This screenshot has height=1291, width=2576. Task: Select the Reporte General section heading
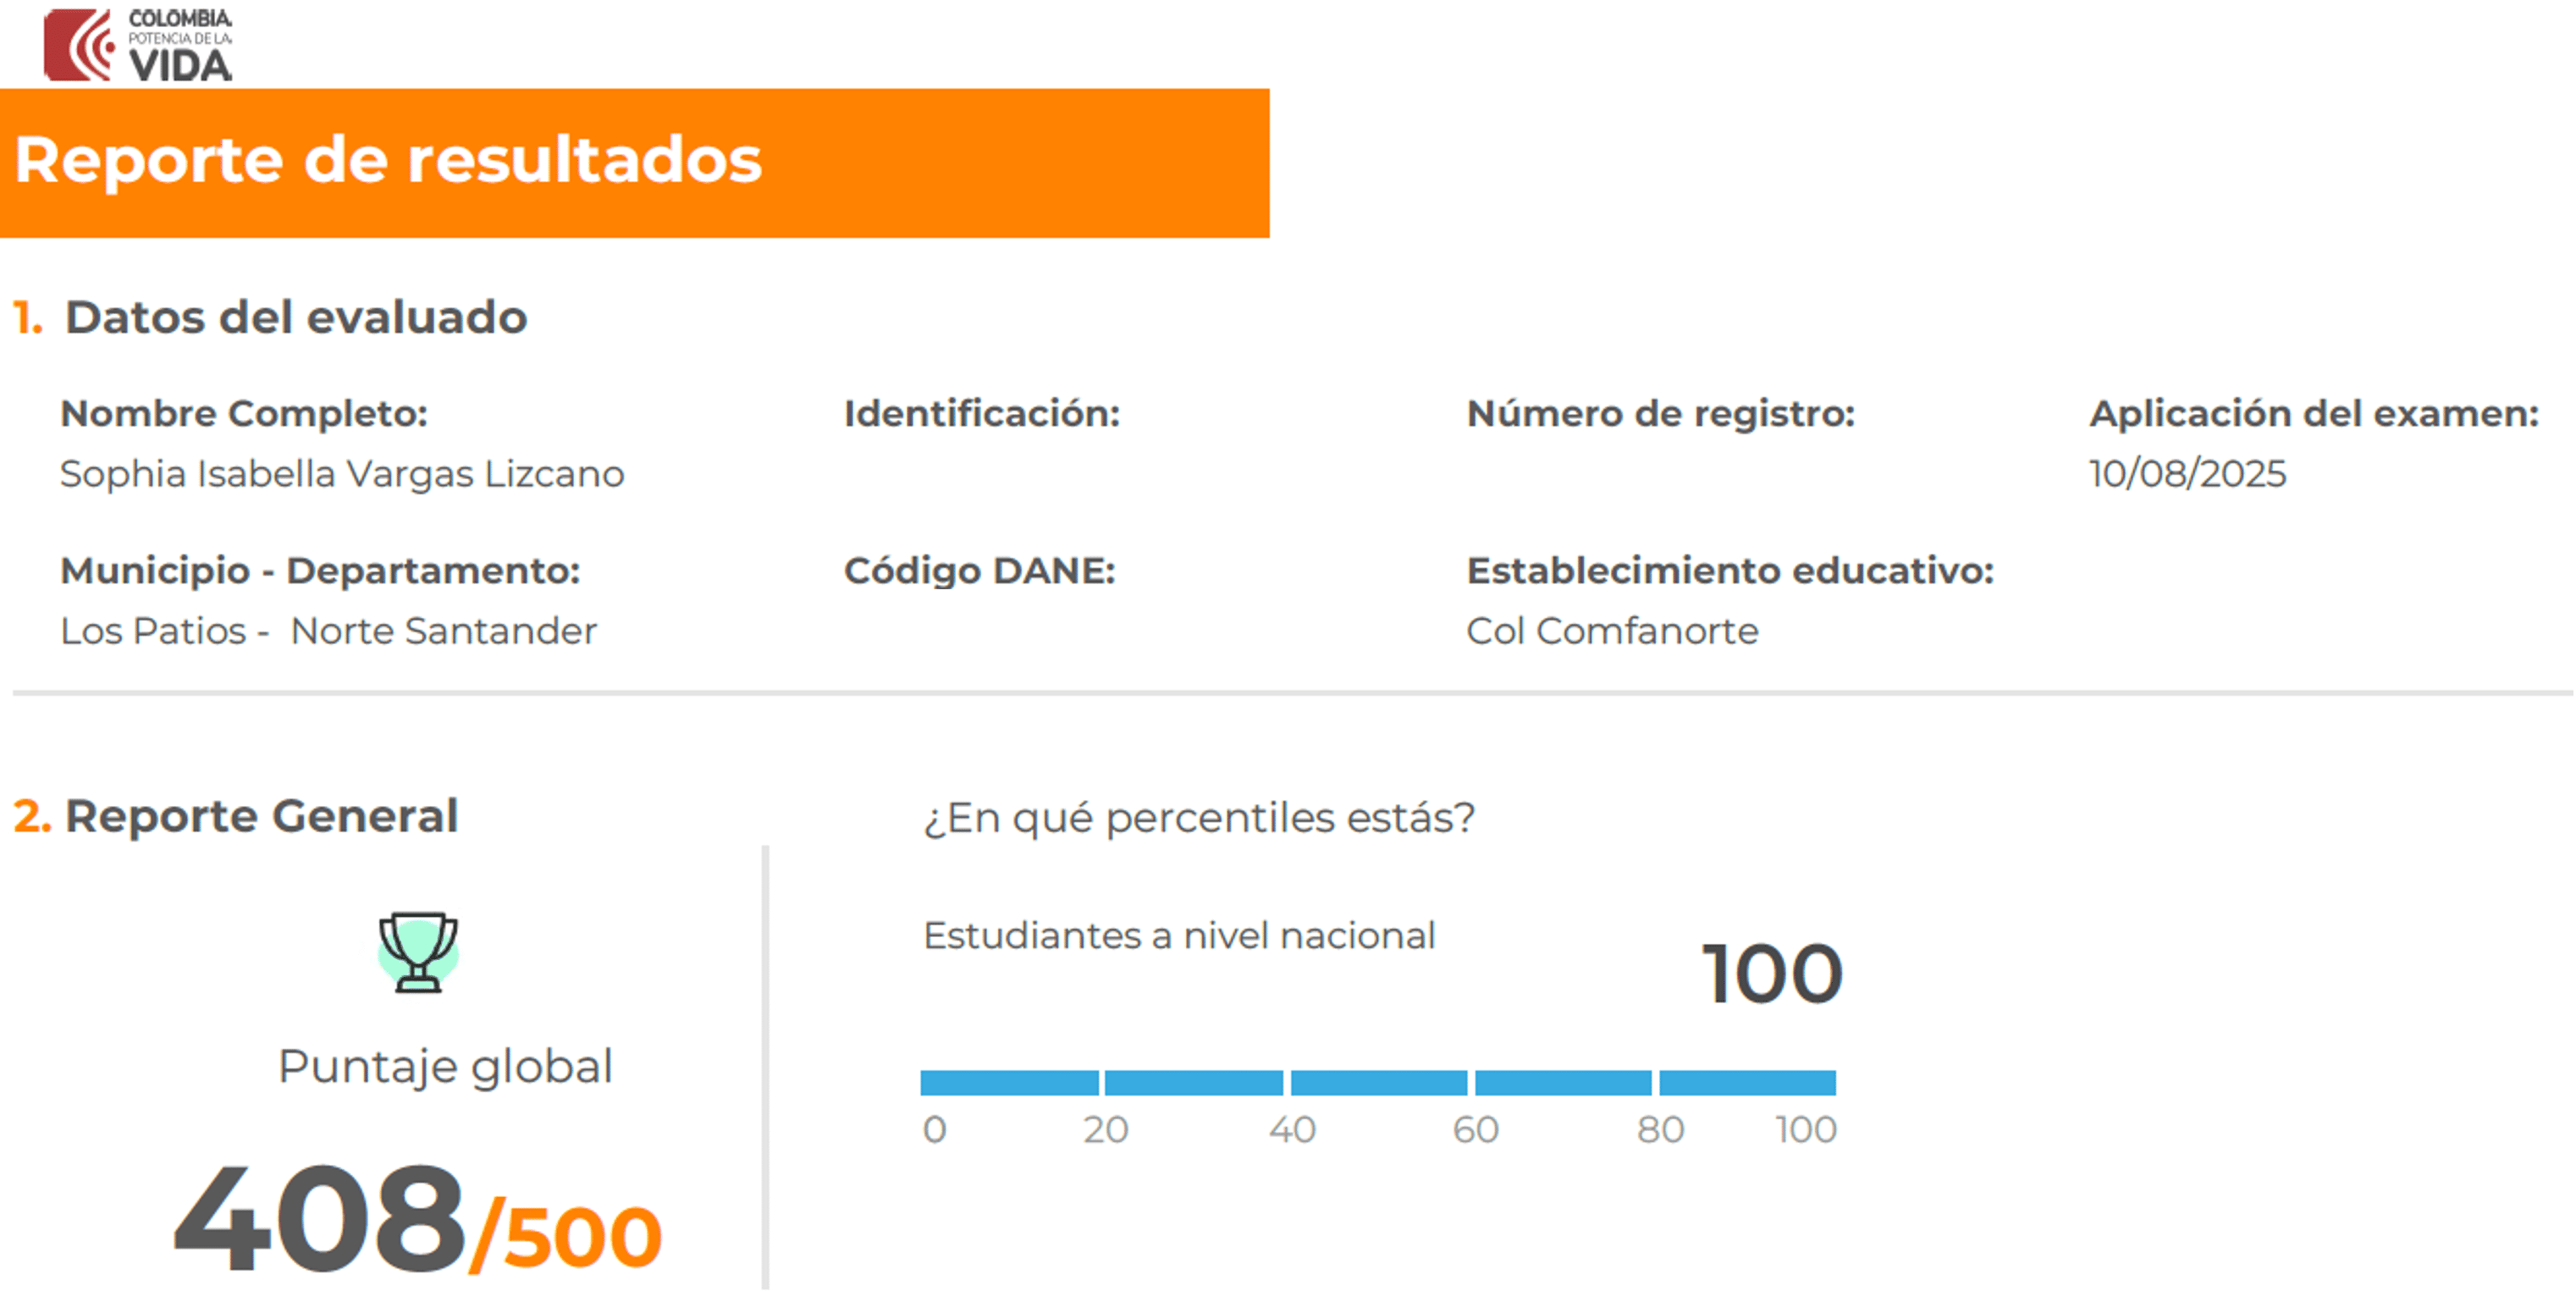(260, 816)
